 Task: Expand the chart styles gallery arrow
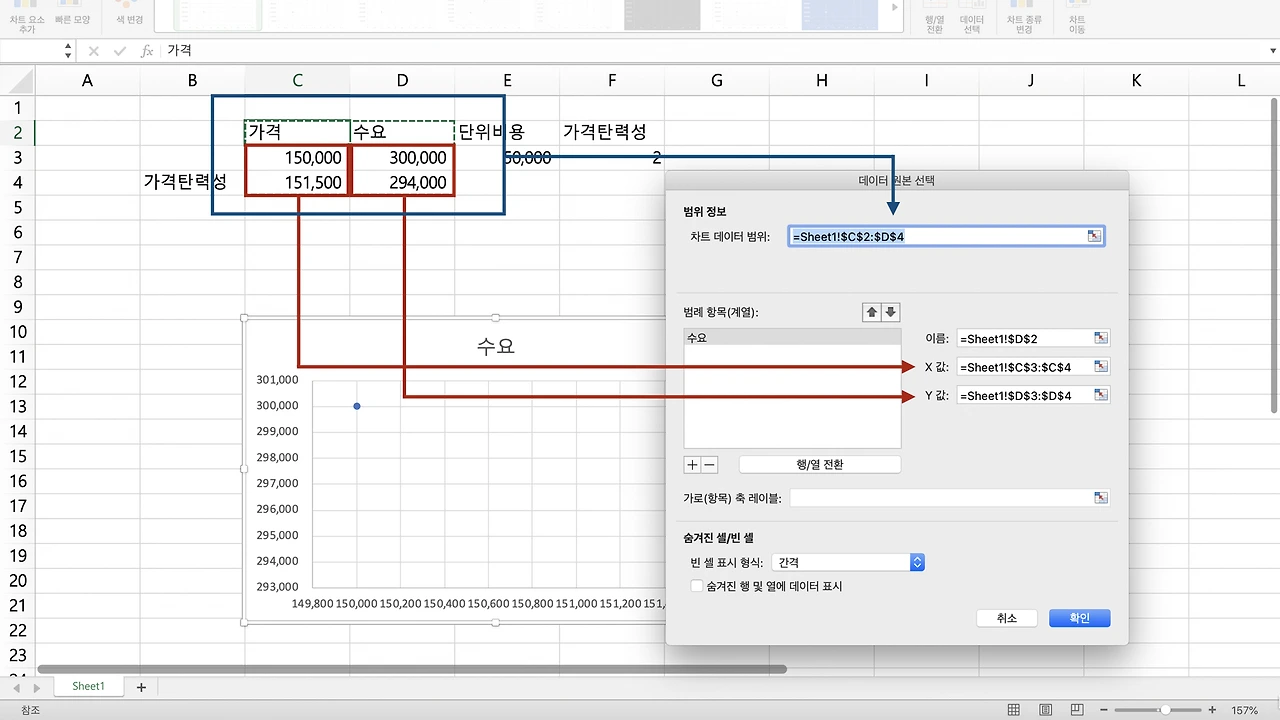point(896,8)
